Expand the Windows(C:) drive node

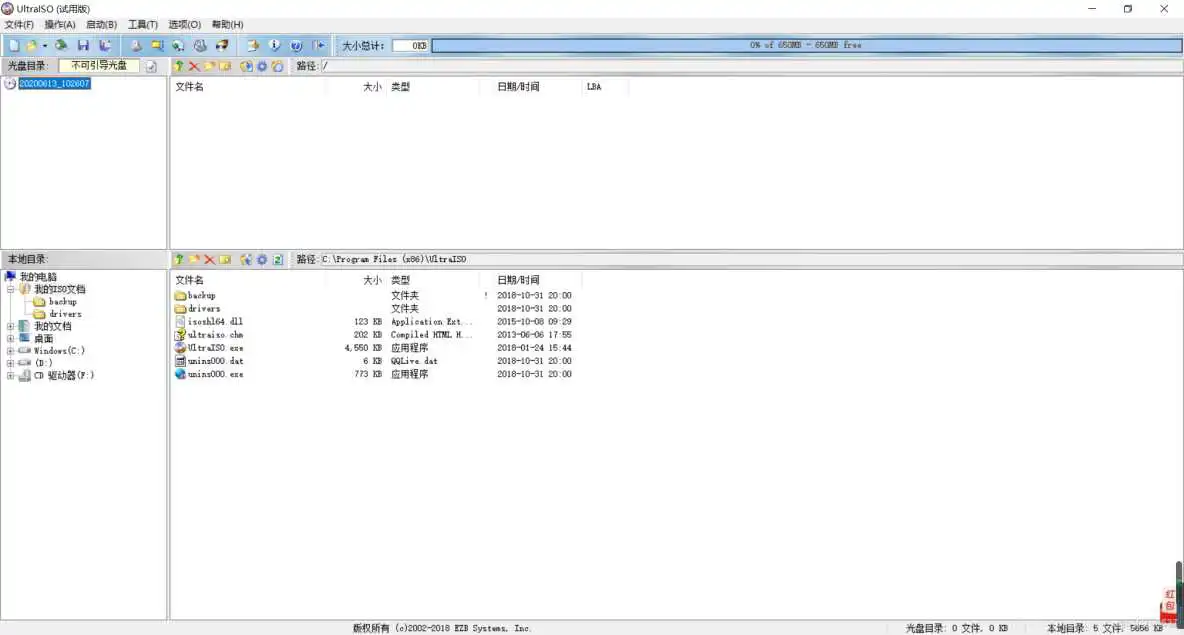tap(9, 350)
